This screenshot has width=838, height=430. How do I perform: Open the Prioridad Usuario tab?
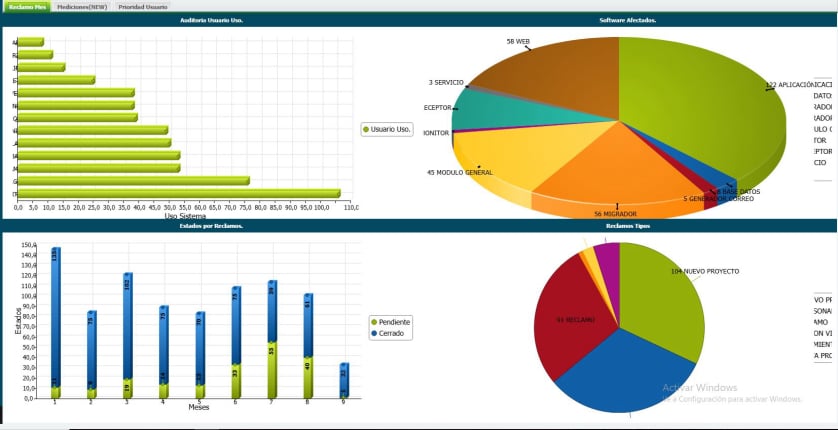point(143,6)
